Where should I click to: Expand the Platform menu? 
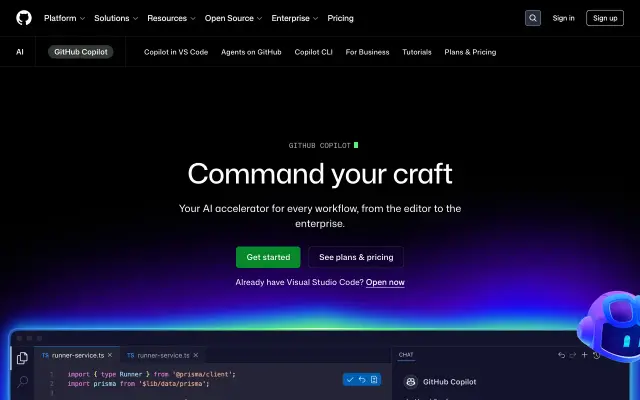tap(64, 18)
